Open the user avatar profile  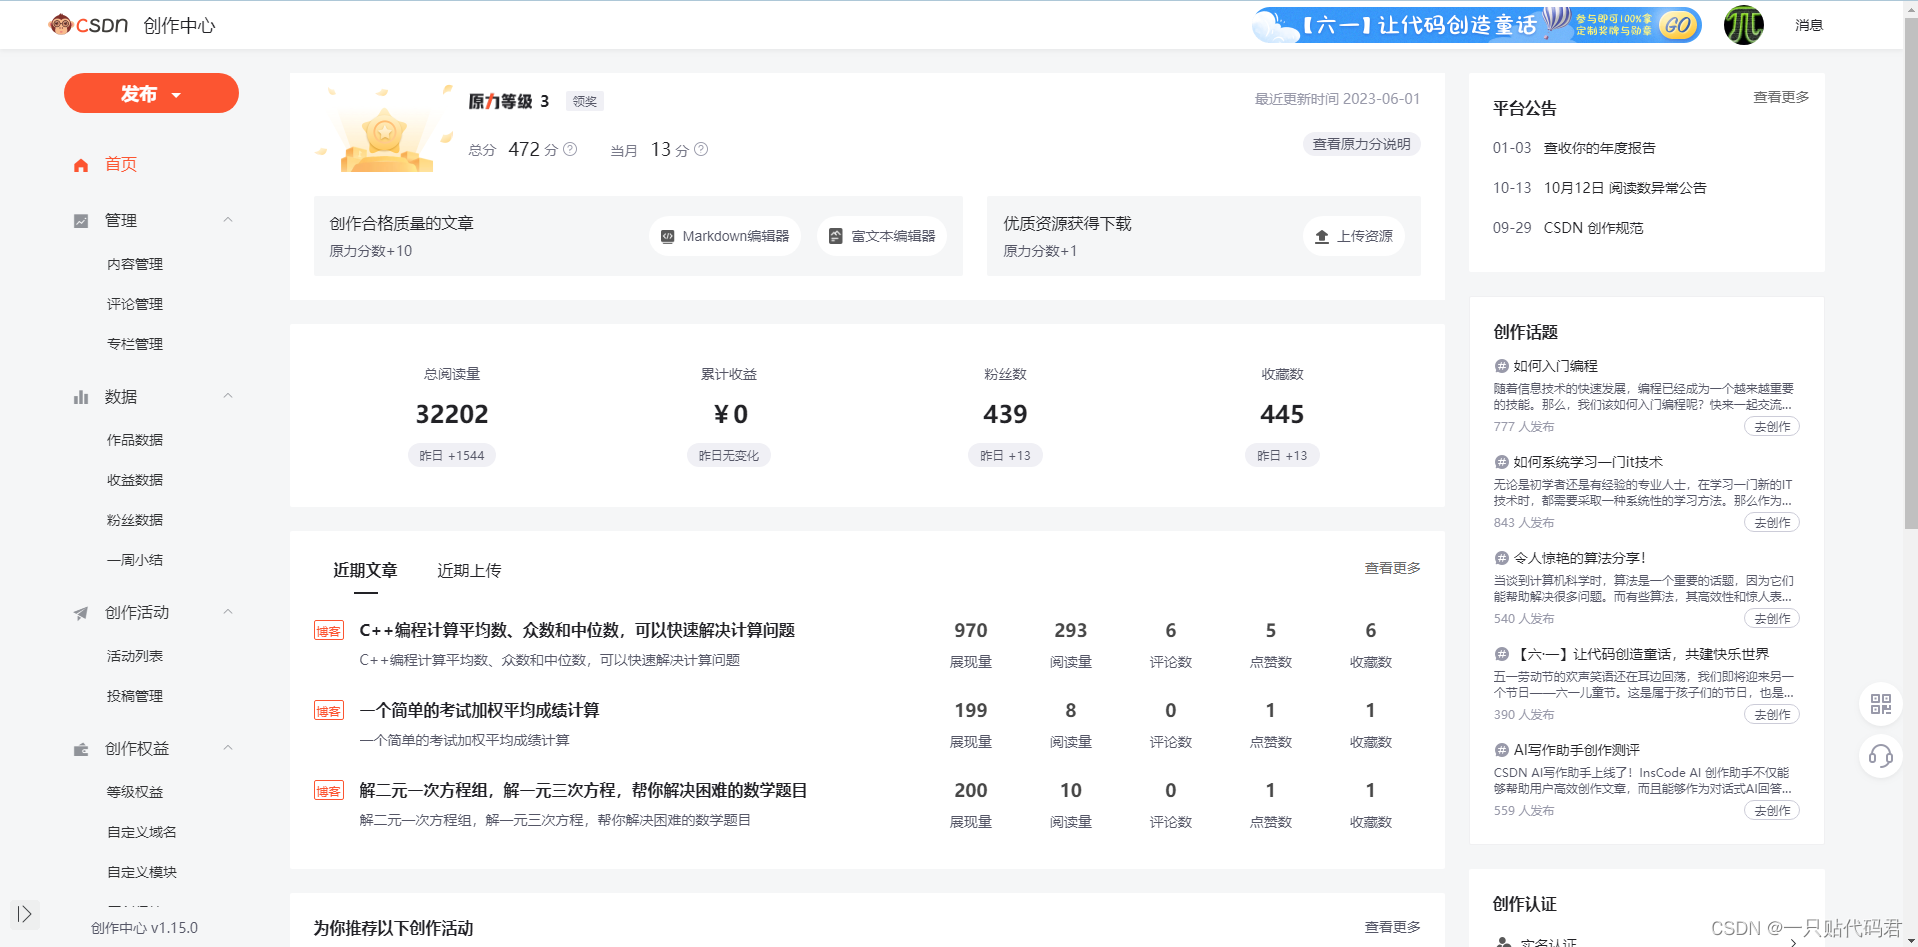pos(1743,25)
